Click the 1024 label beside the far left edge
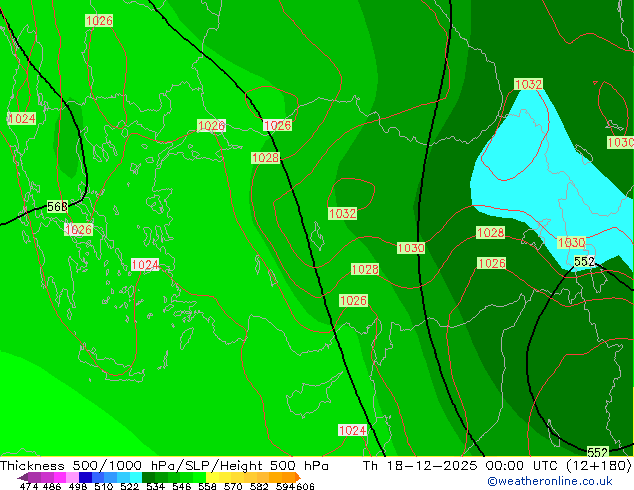The height and width of the screenshot is (490, 634). (22, 119)
